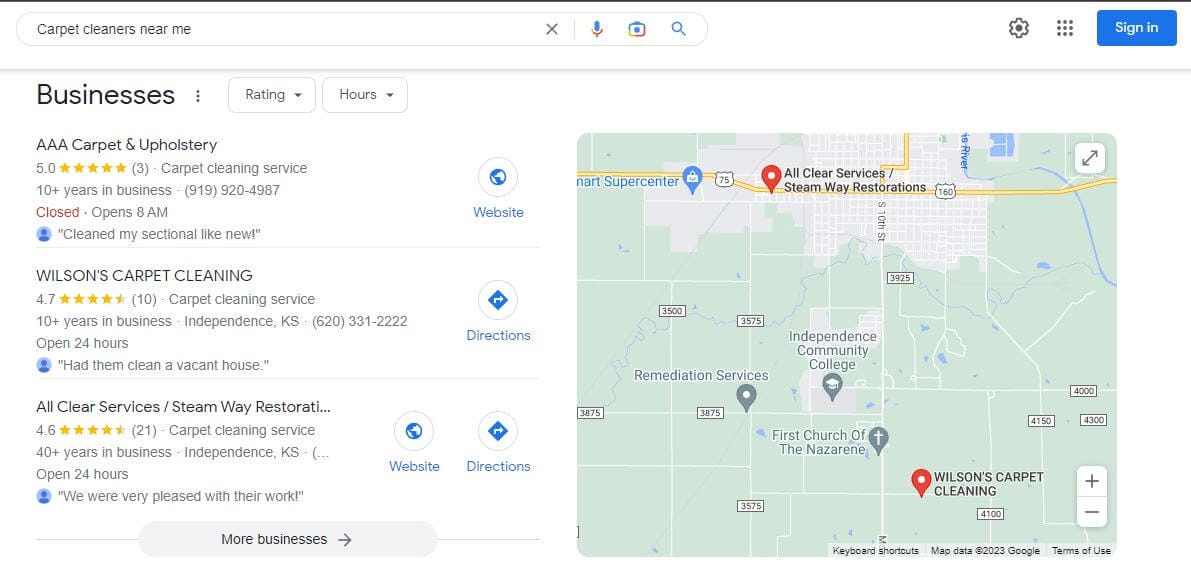Click the "Closed · Opens 8 AM" status text
This screenshot has width=1191, height=579.
(x=102, y=212)
